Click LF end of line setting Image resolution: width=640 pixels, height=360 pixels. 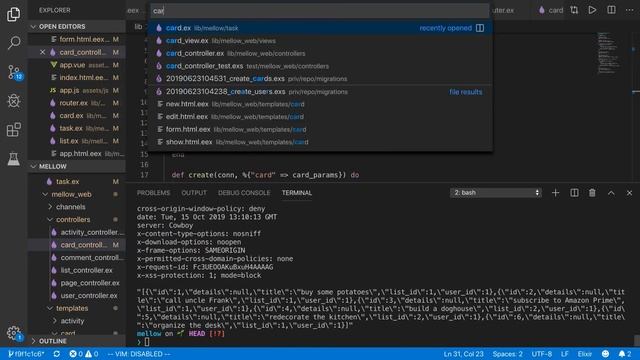coord(564,354)
